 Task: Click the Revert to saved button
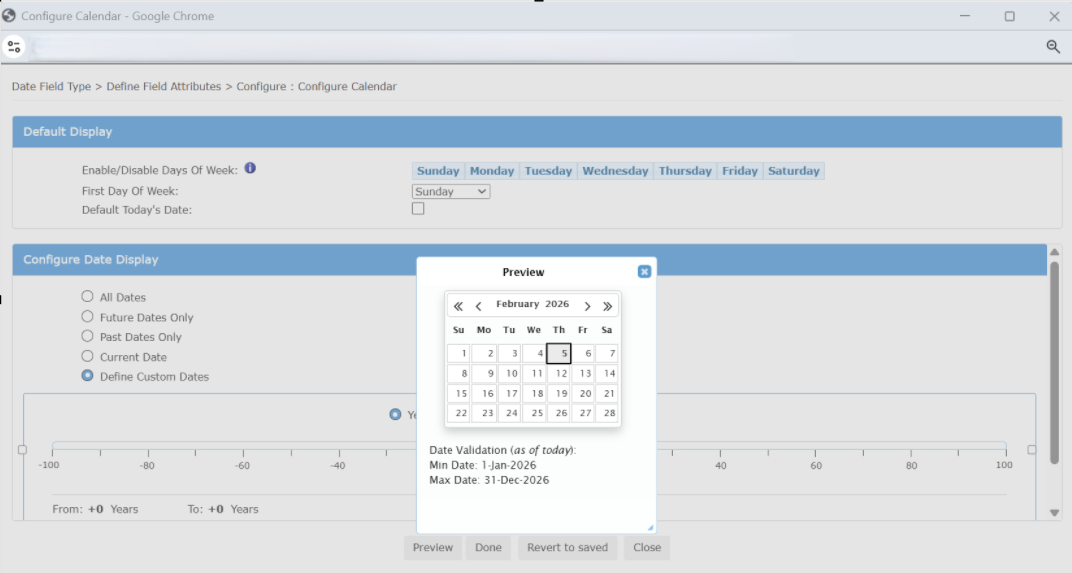click(567, 547)
